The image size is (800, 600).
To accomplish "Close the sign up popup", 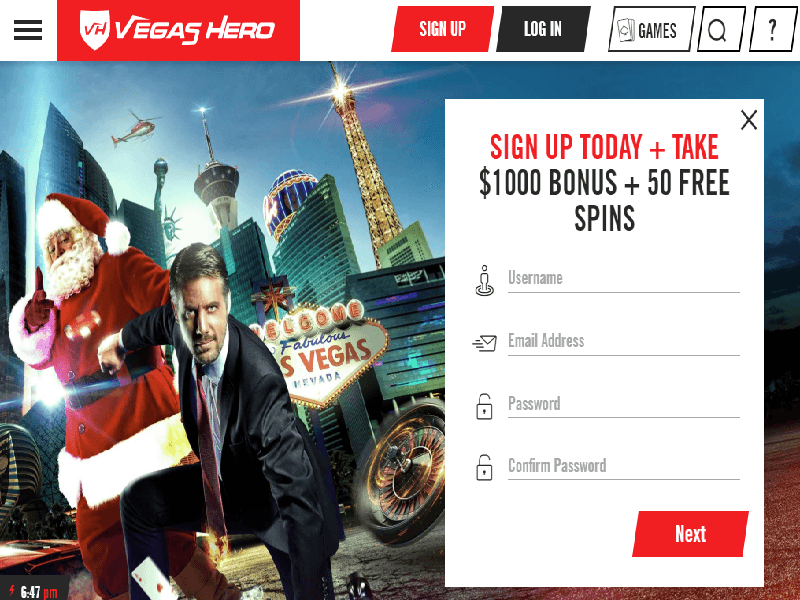I will click(748, 120).
